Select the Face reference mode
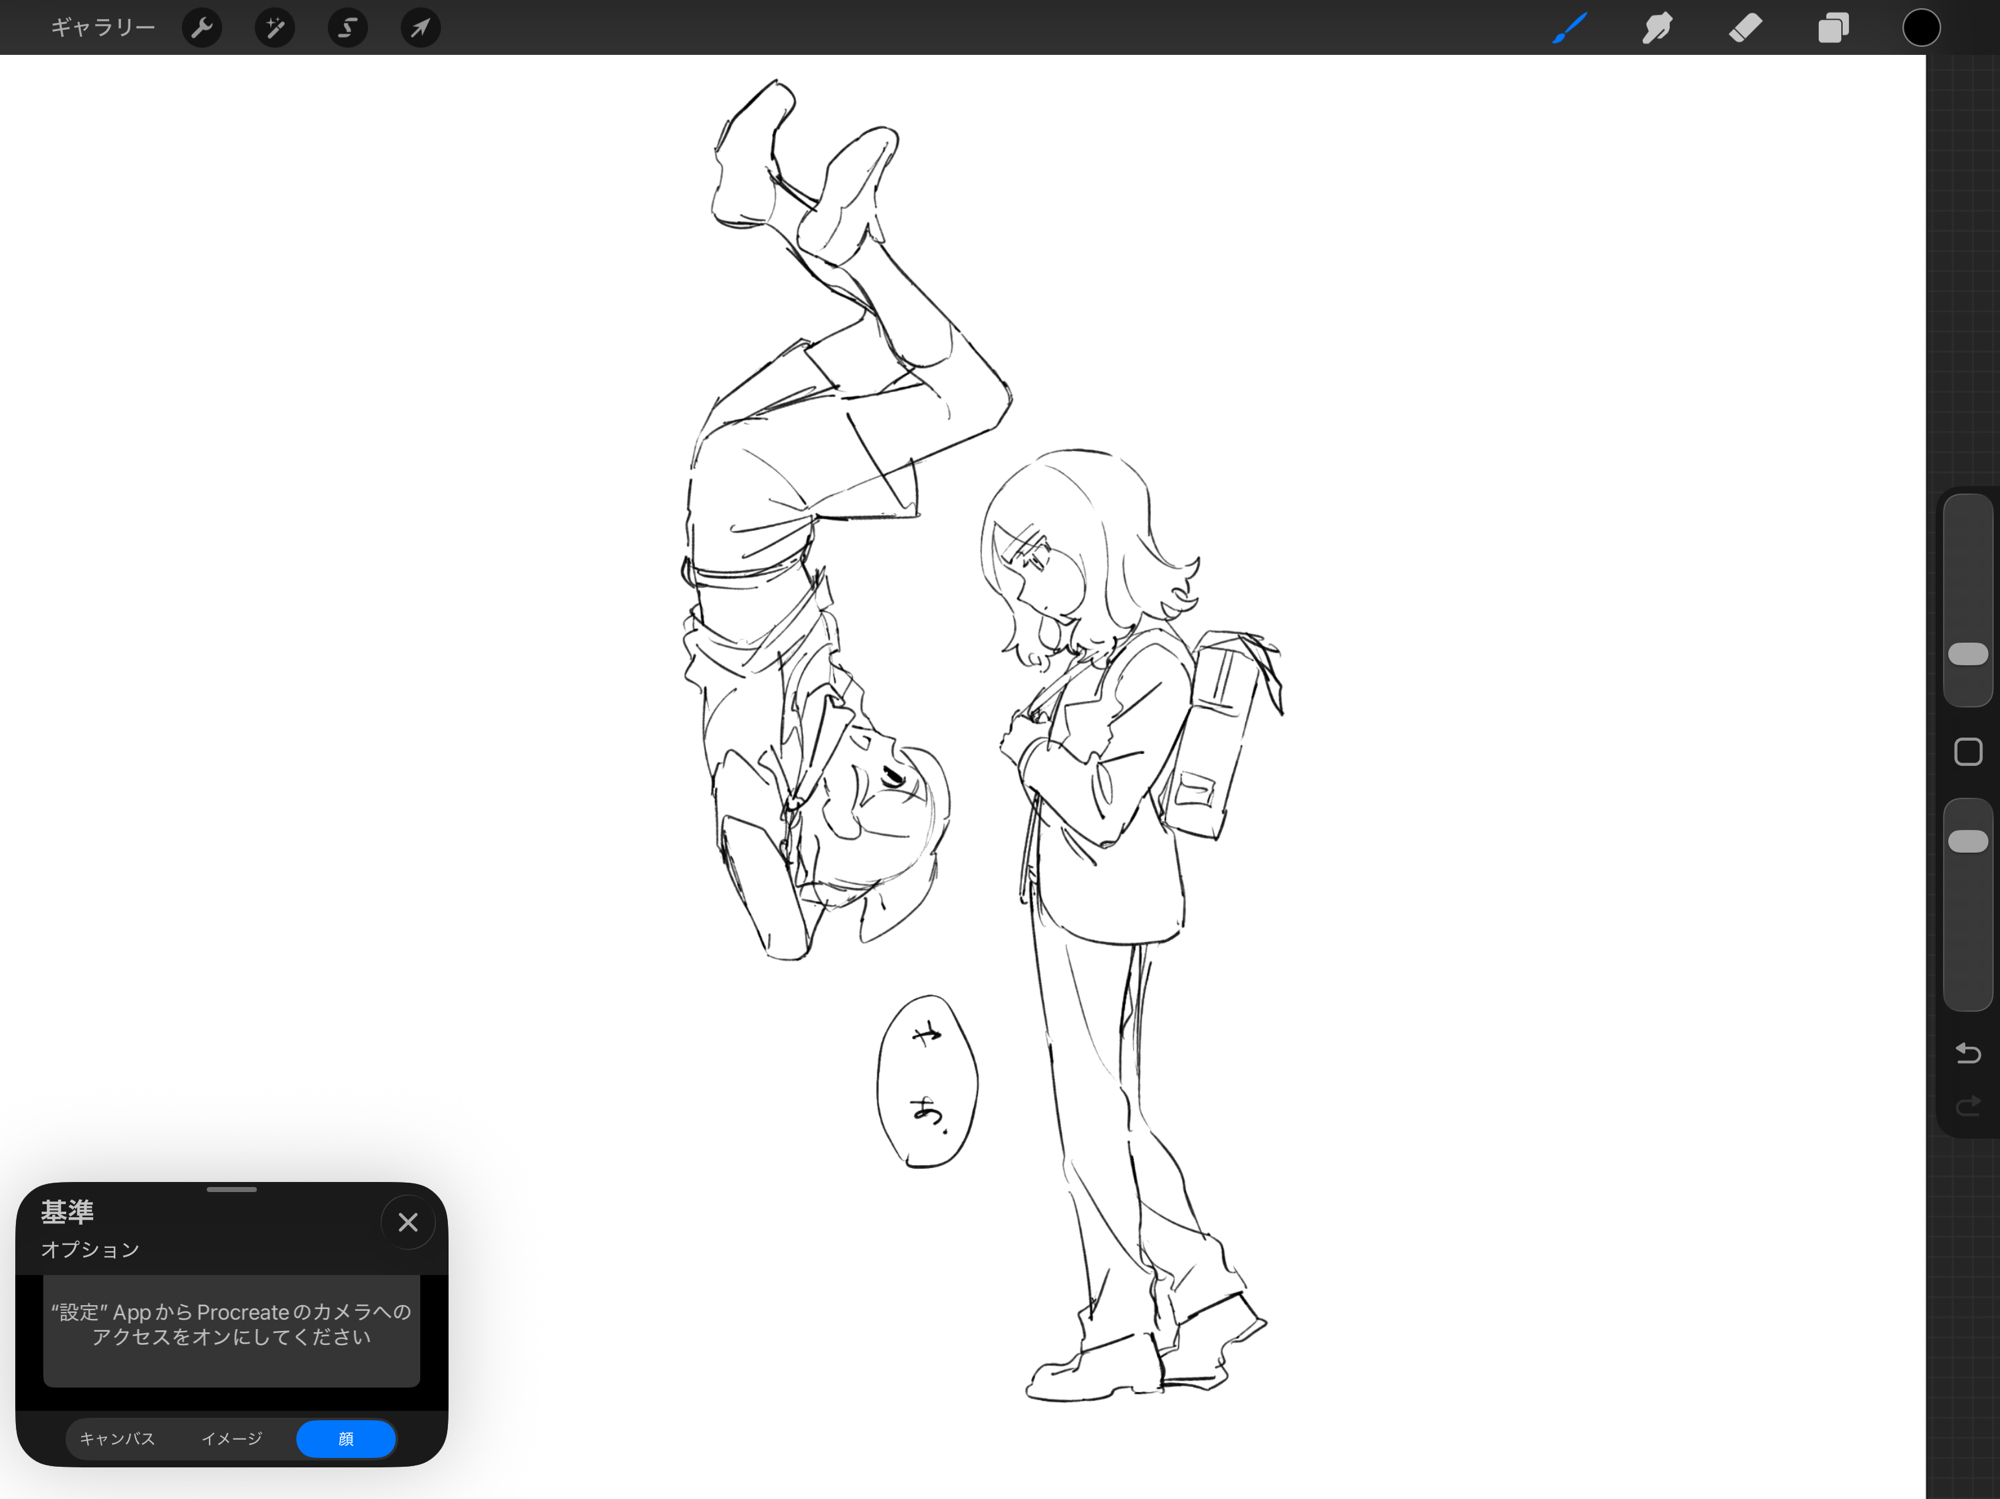2000x1499 pixels. tap(346, 1438)
